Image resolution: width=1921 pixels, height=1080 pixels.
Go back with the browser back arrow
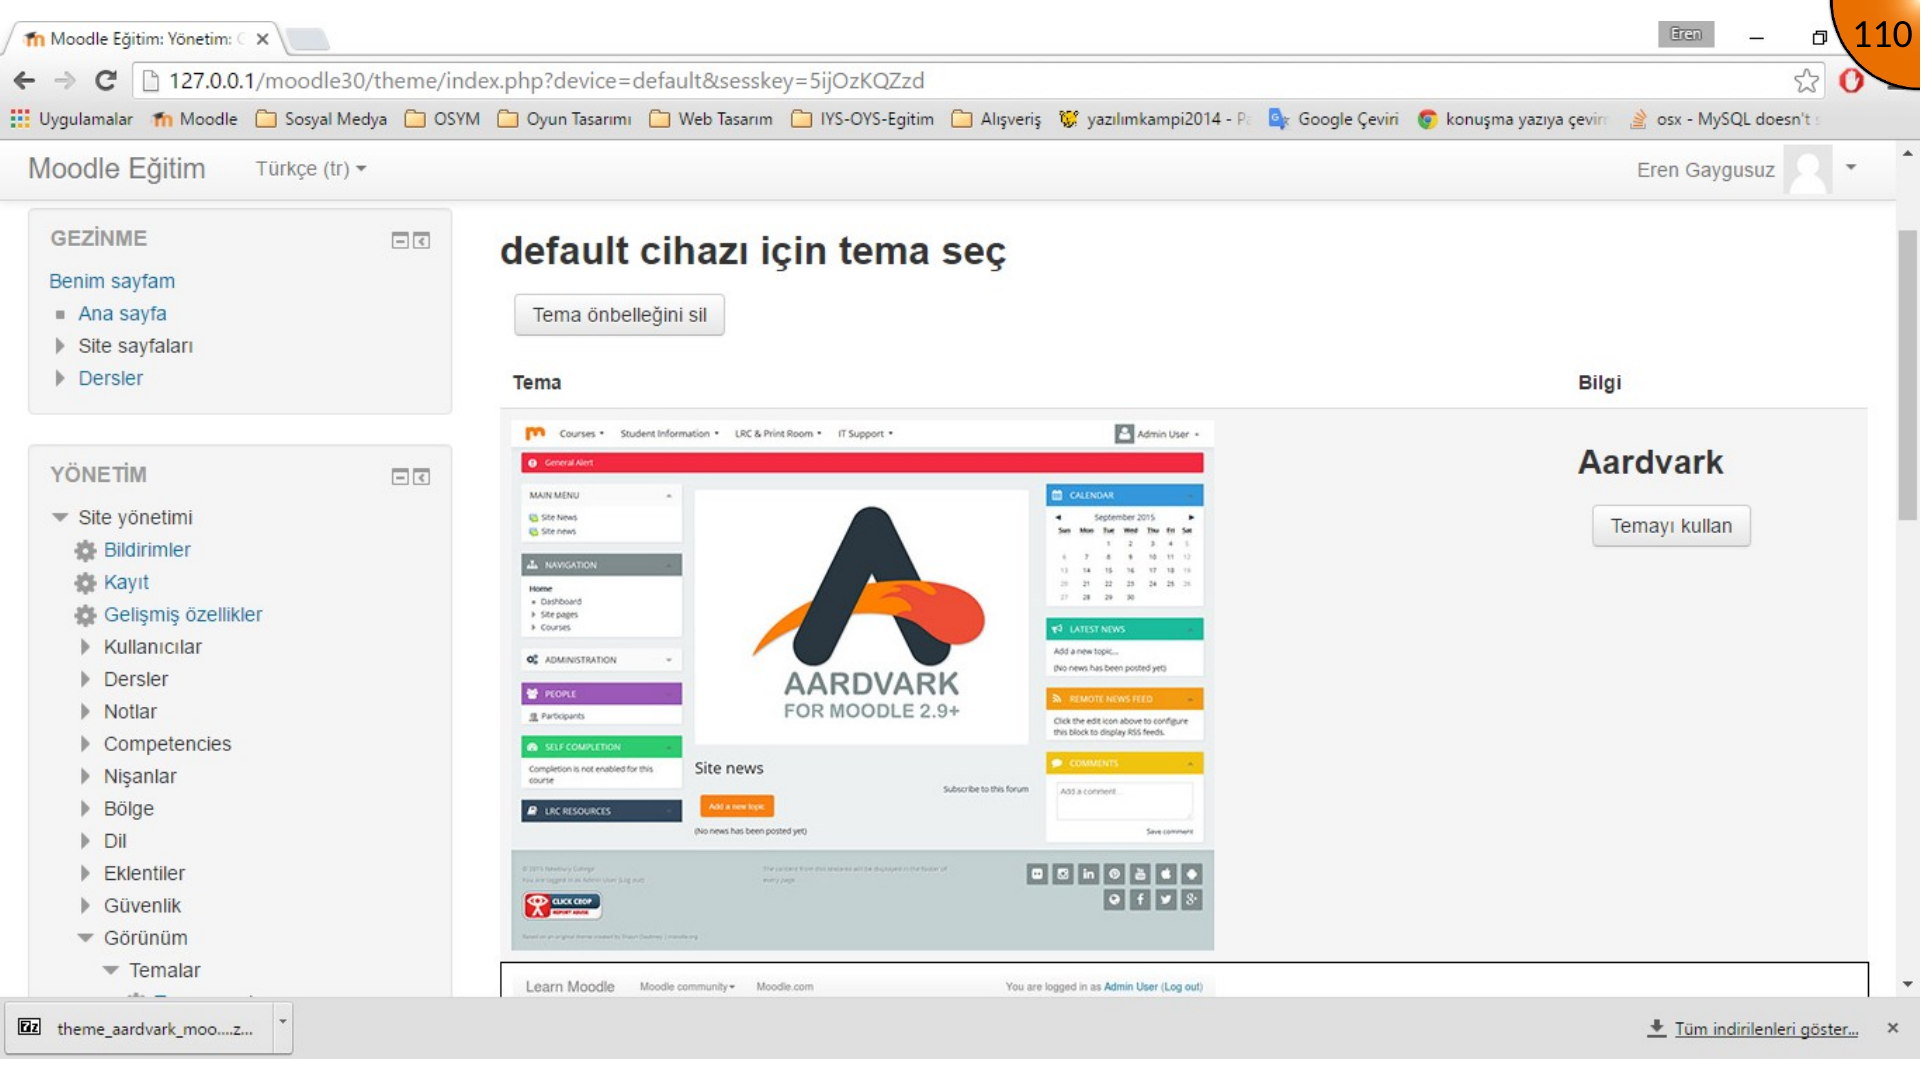(x=25, y=81)
